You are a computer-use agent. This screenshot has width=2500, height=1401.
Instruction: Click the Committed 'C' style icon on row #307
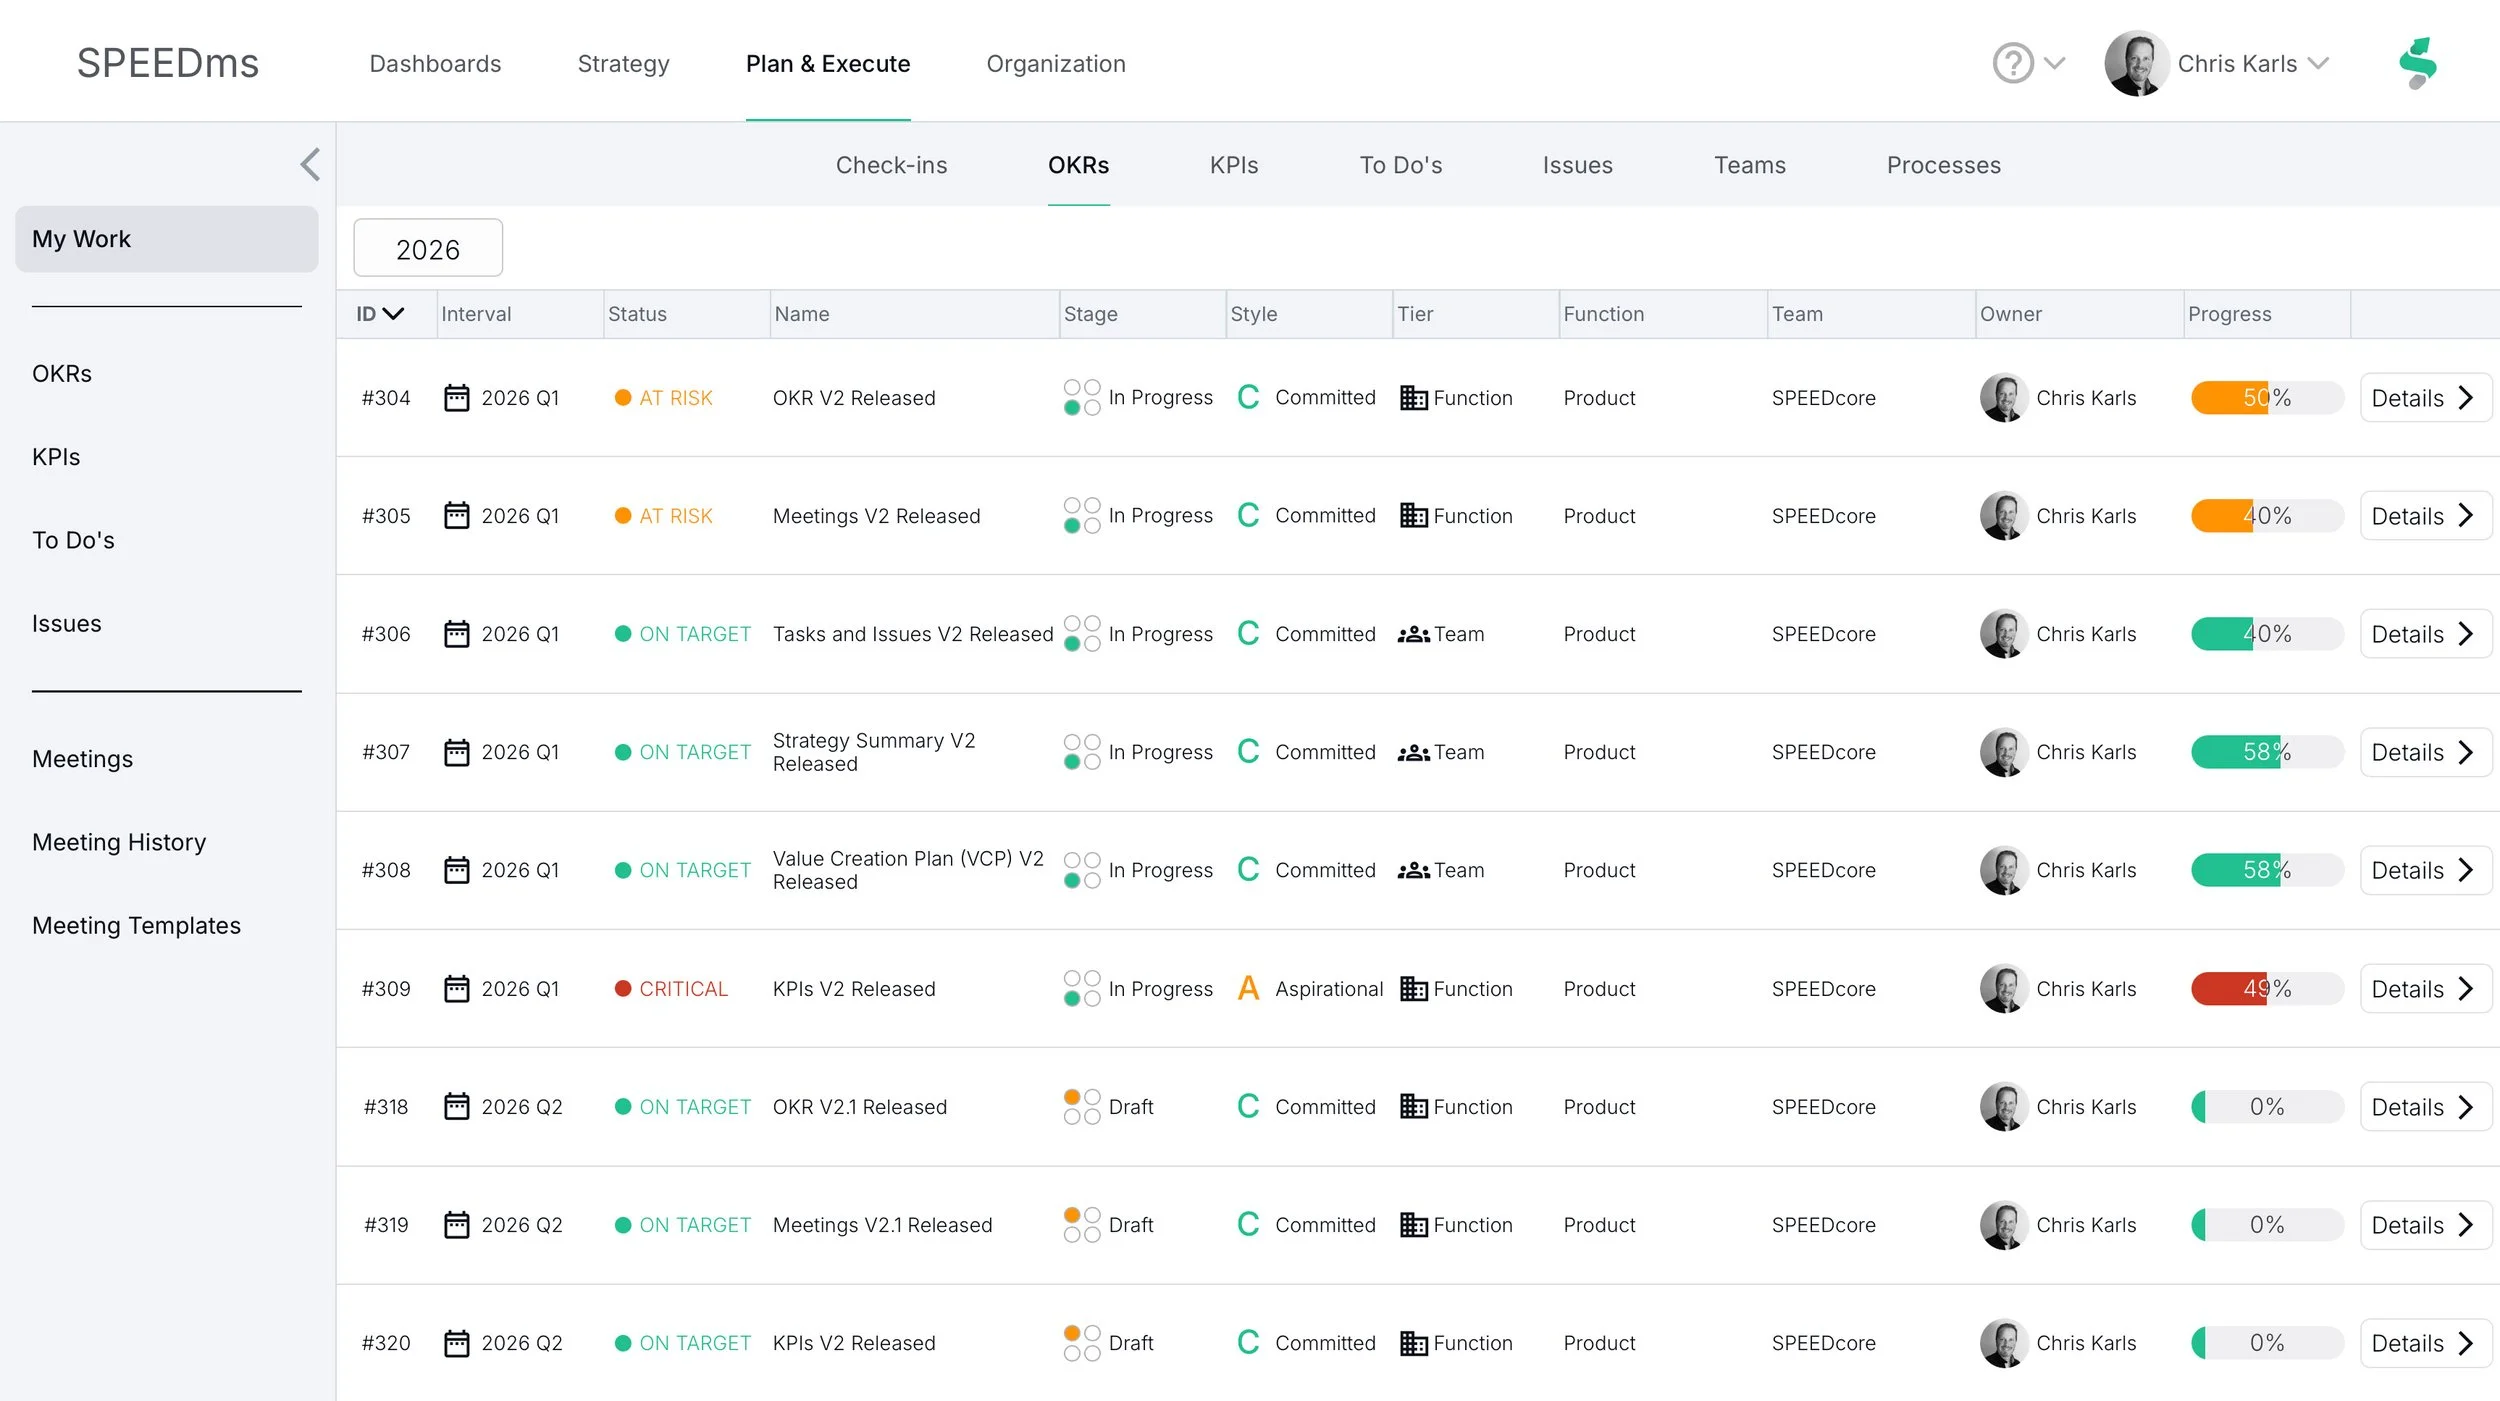pos(1248,752)
